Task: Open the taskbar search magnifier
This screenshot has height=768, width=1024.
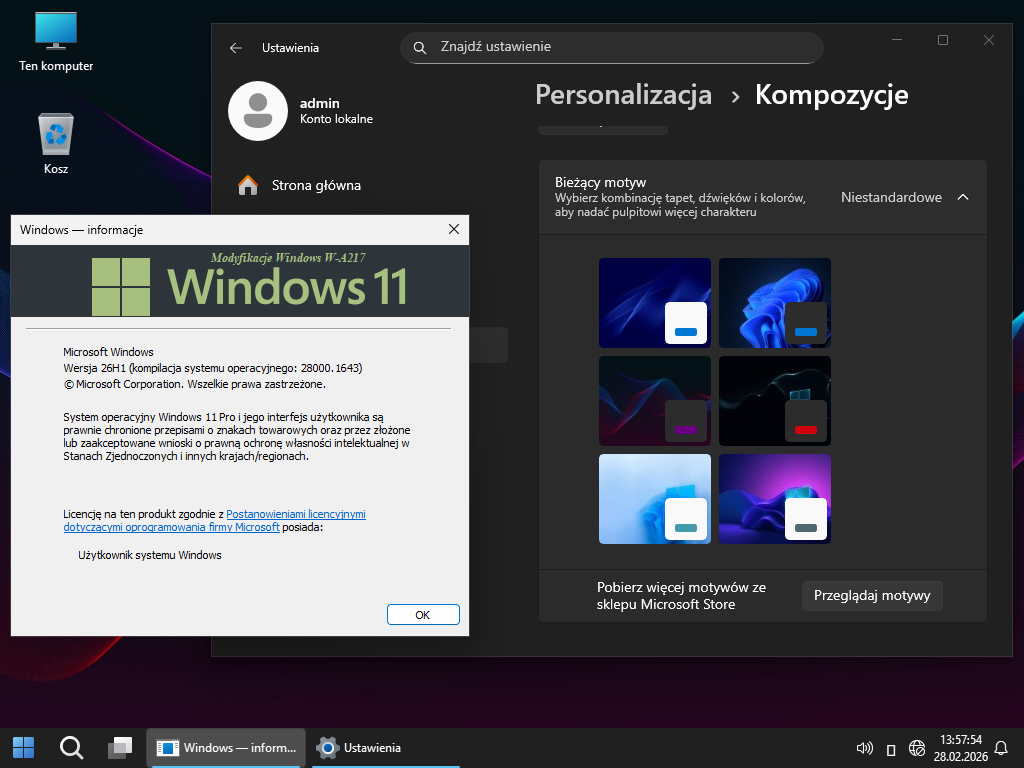Action: coord(71,747)
